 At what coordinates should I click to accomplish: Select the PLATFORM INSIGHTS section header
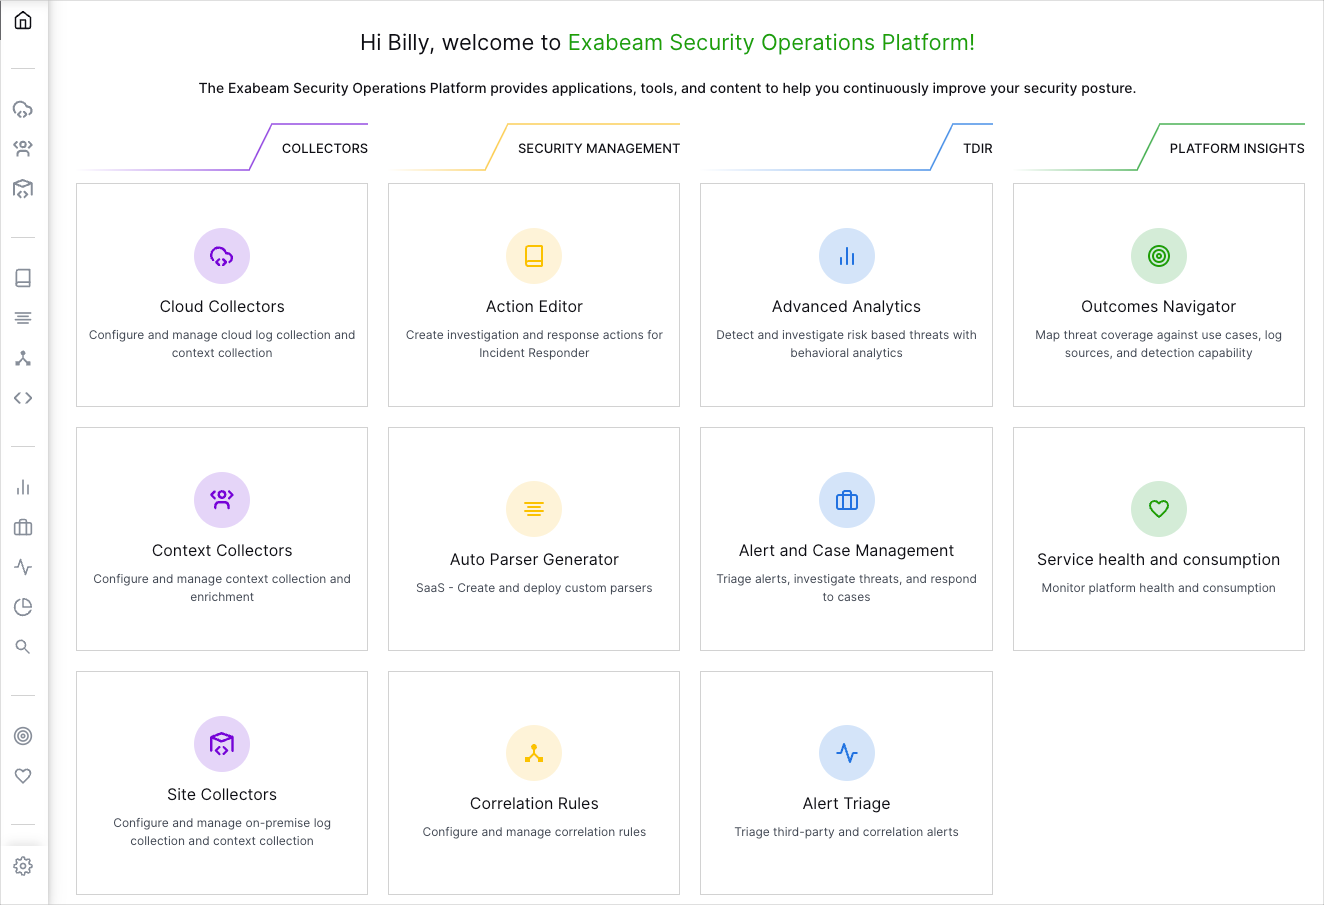[x=1237, y=148]
